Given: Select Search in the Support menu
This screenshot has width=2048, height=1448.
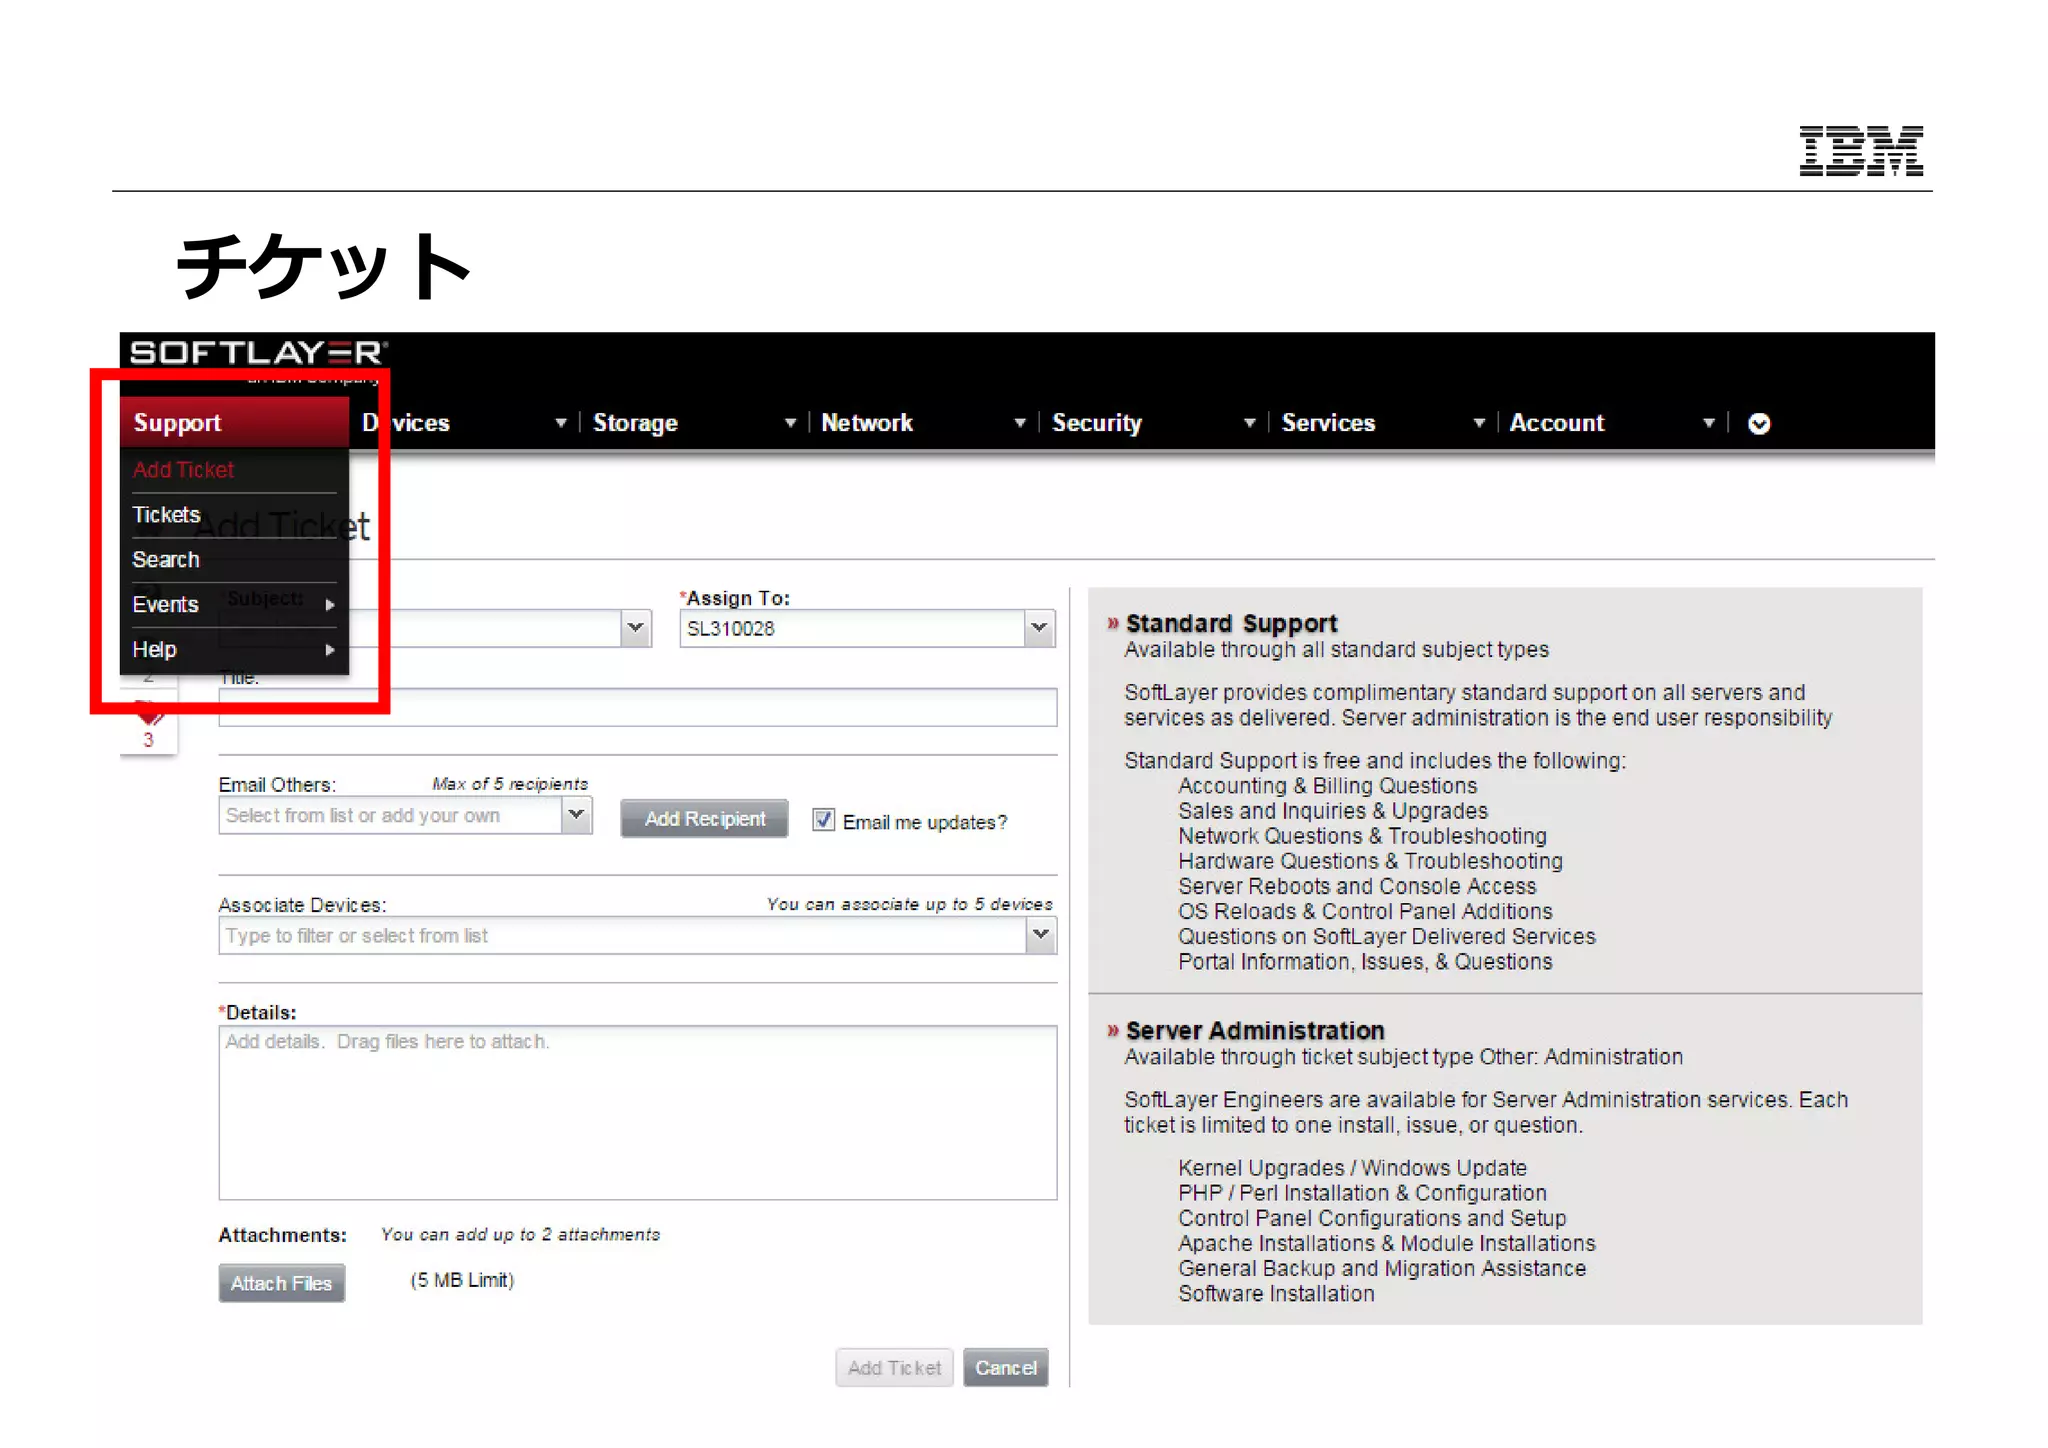Looking at the screenshot, I should pos(166,560).
